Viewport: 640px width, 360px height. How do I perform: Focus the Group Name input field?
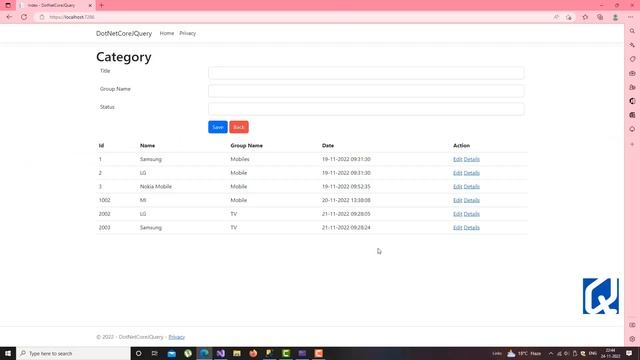pos(366,91)
